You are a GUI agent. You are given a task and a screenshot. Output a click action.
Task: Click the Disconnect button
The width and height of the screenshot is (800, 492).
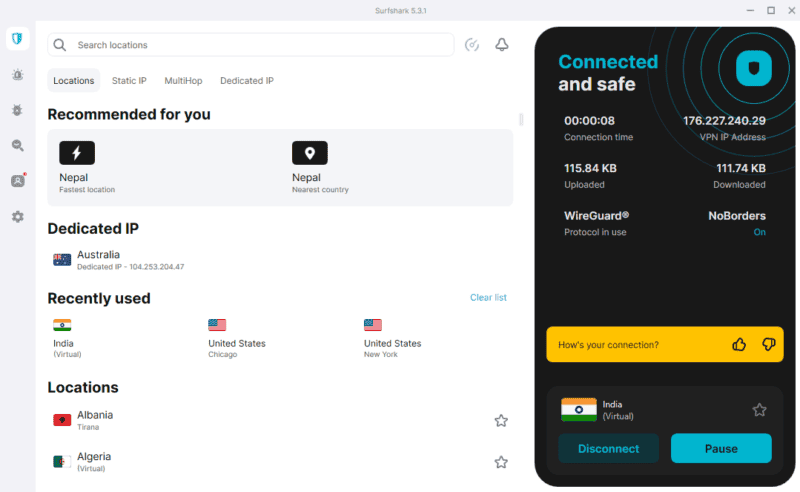coord(608,449)
